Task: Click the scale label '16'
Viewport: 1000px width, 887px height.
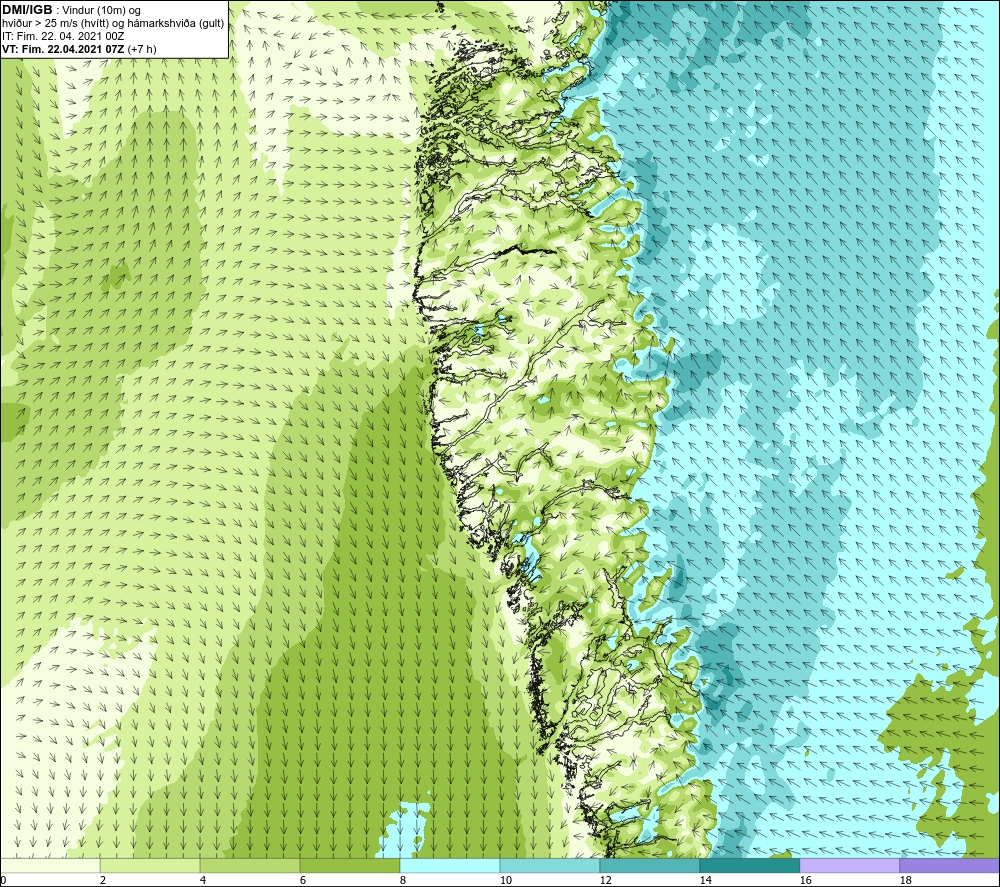Action: coord(805,881)
